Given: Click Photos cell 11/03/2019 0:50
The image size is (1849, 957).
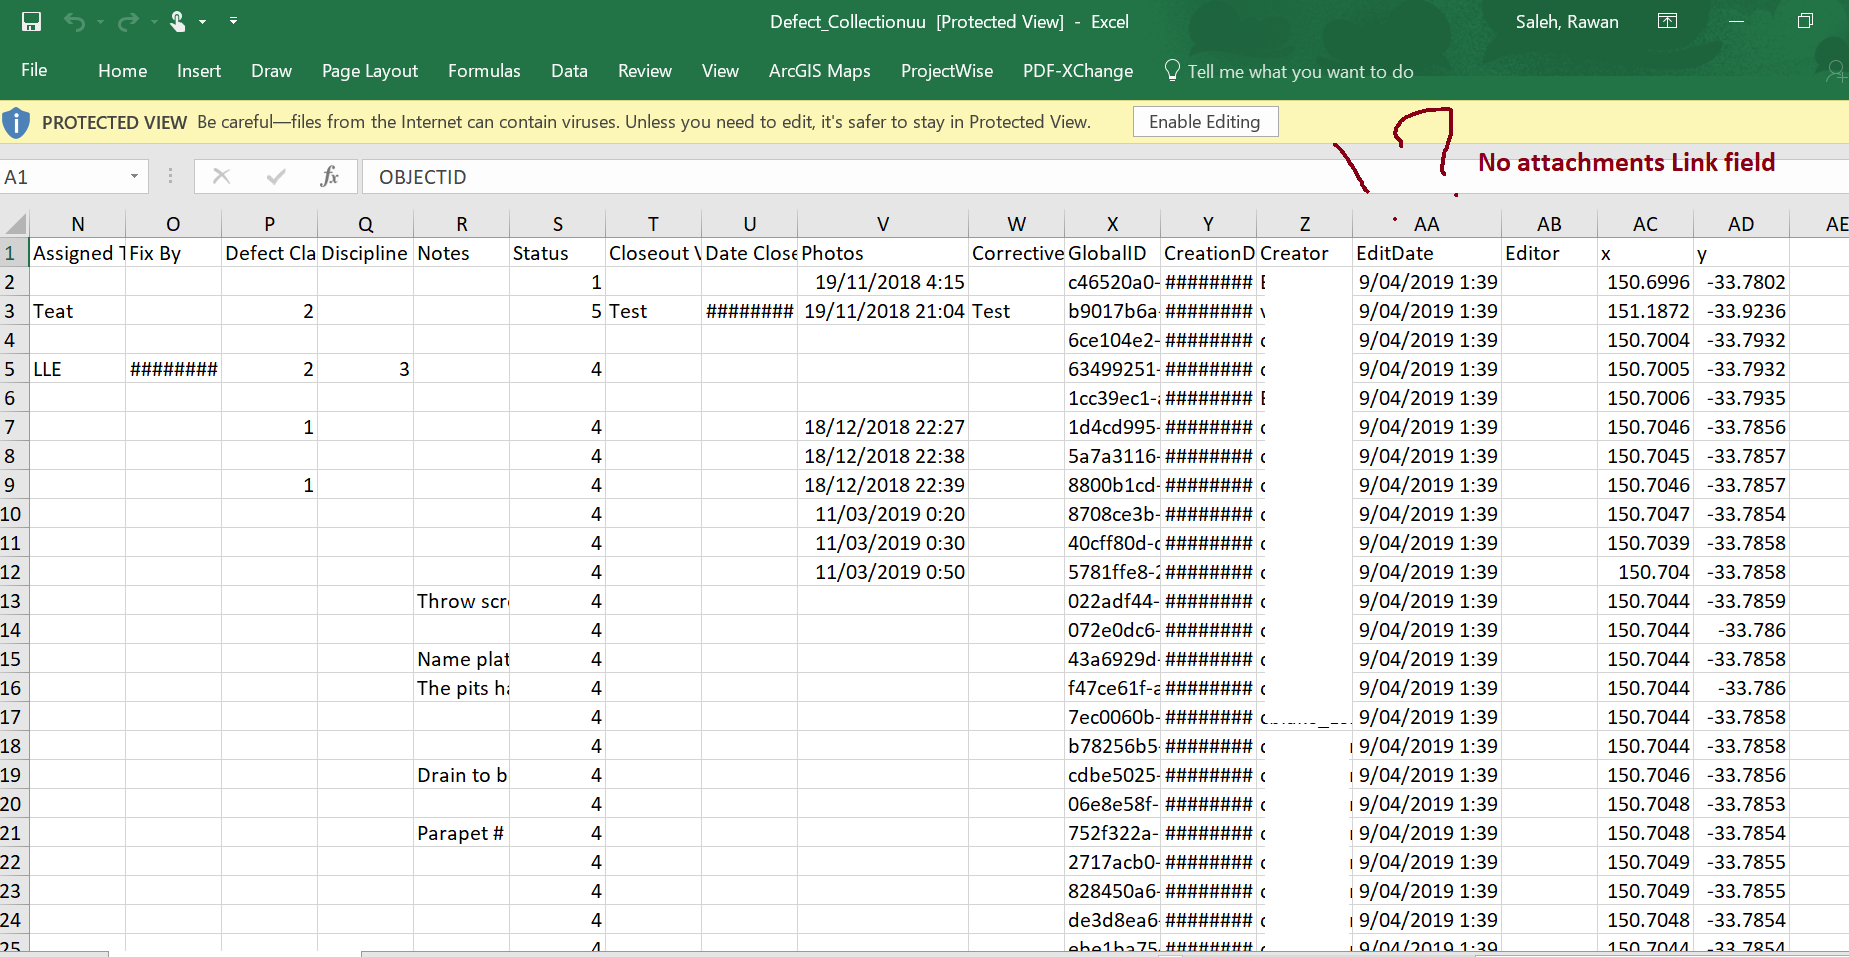Looking at the screenshot, I should pyautogui.click(x=883, y=572).
